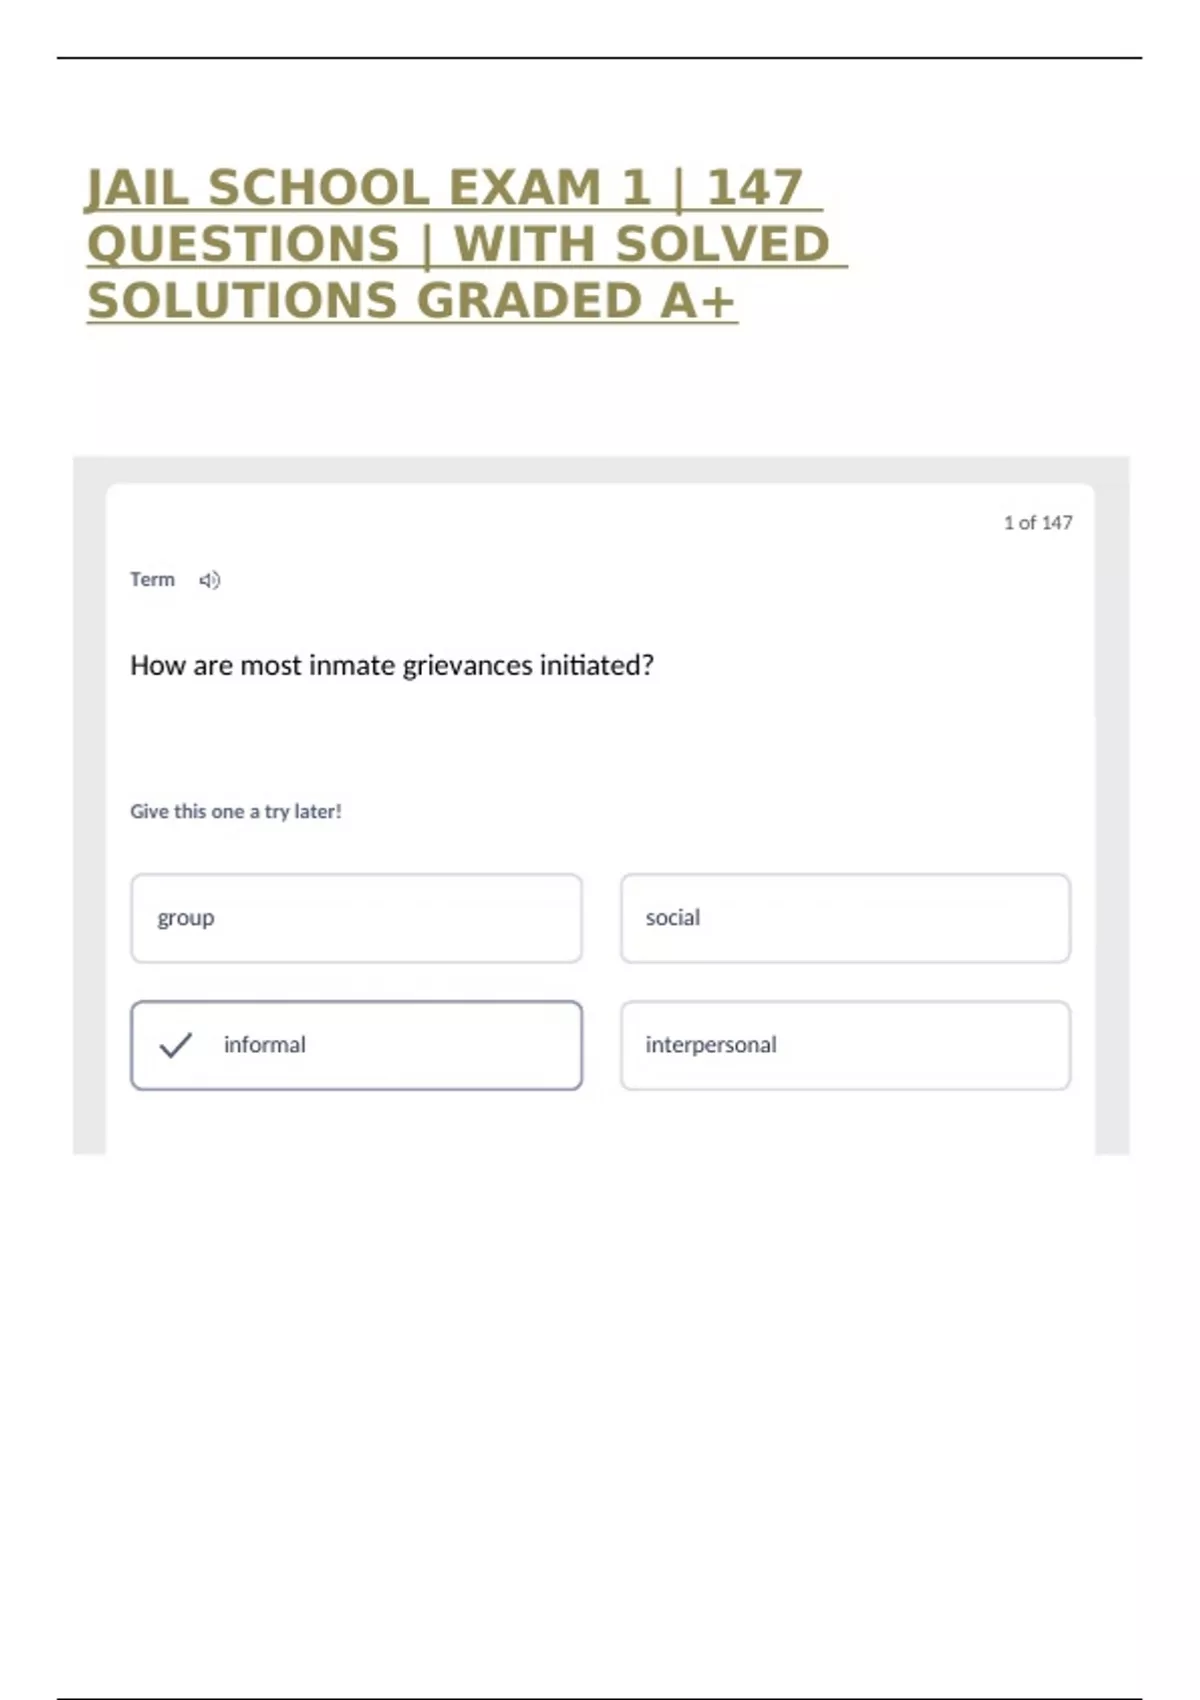Click the "QUESTIONS | WITH SOLVED" title line
Viewport: 1200px width, 1700px height.
[x=458, y=245]
